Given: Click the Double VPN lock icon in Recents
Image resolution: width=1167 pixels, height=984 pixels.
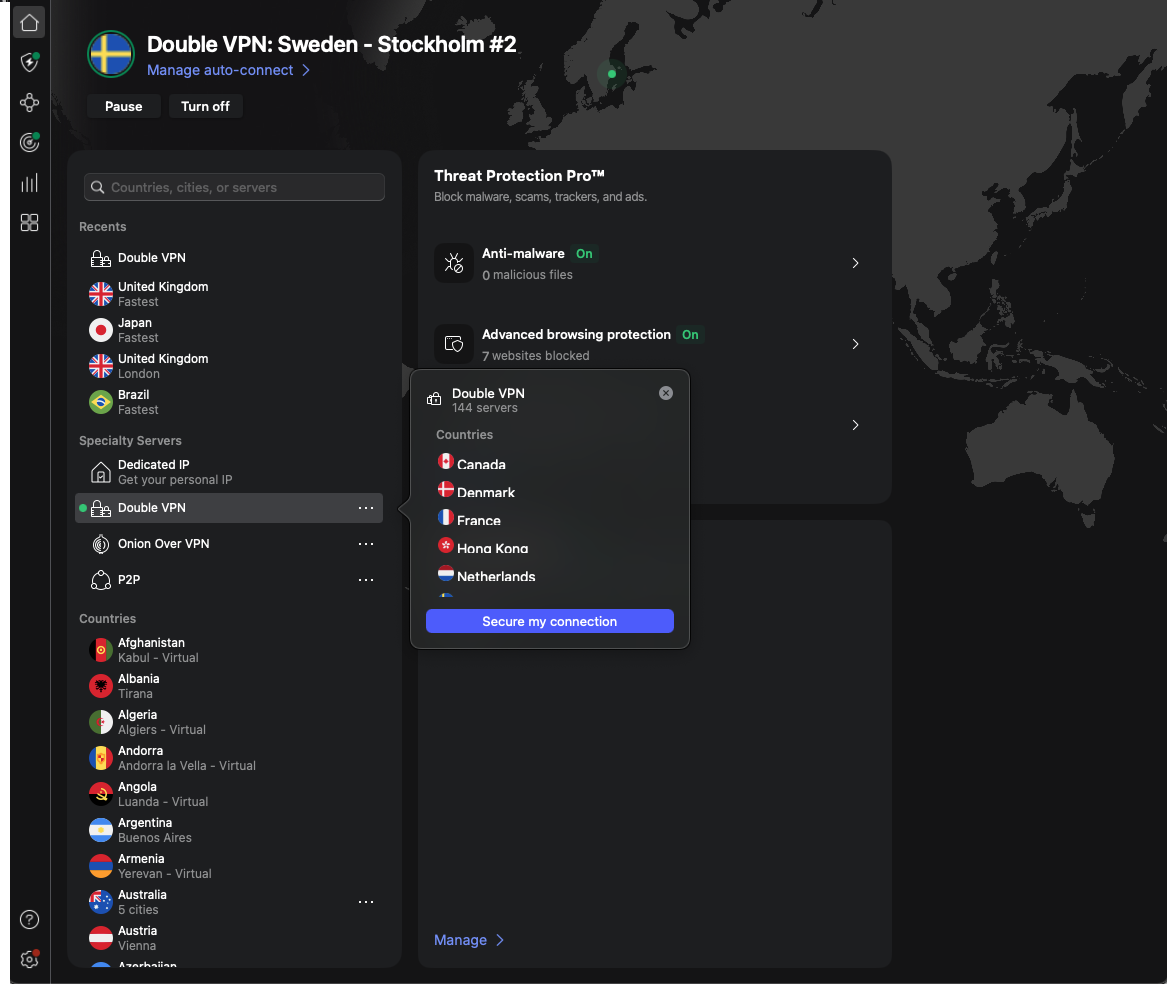Looking at the screenshot, I should pyautogui.click(x=100, y=258).
